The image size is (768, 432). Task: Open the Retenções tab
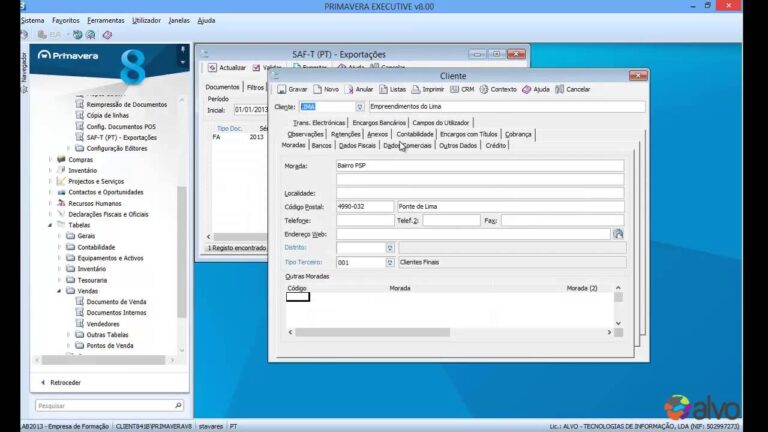345,134
